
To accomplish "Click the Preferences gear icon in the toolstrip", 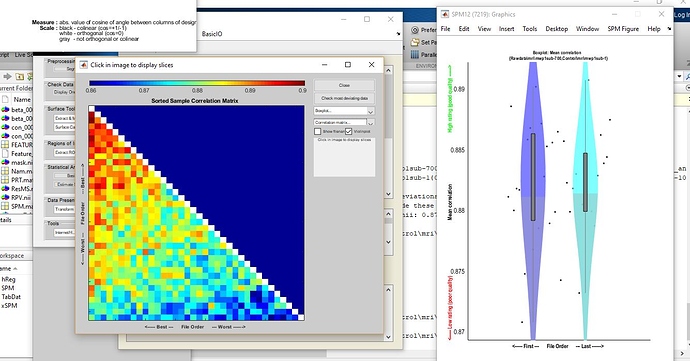I will click(415, 30).
